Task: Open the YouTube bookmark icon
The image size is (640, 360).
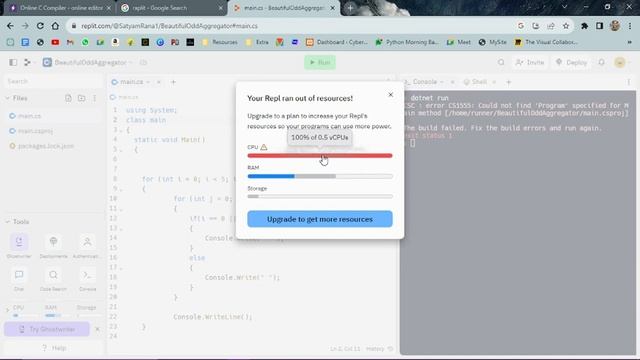Action: 55,42
